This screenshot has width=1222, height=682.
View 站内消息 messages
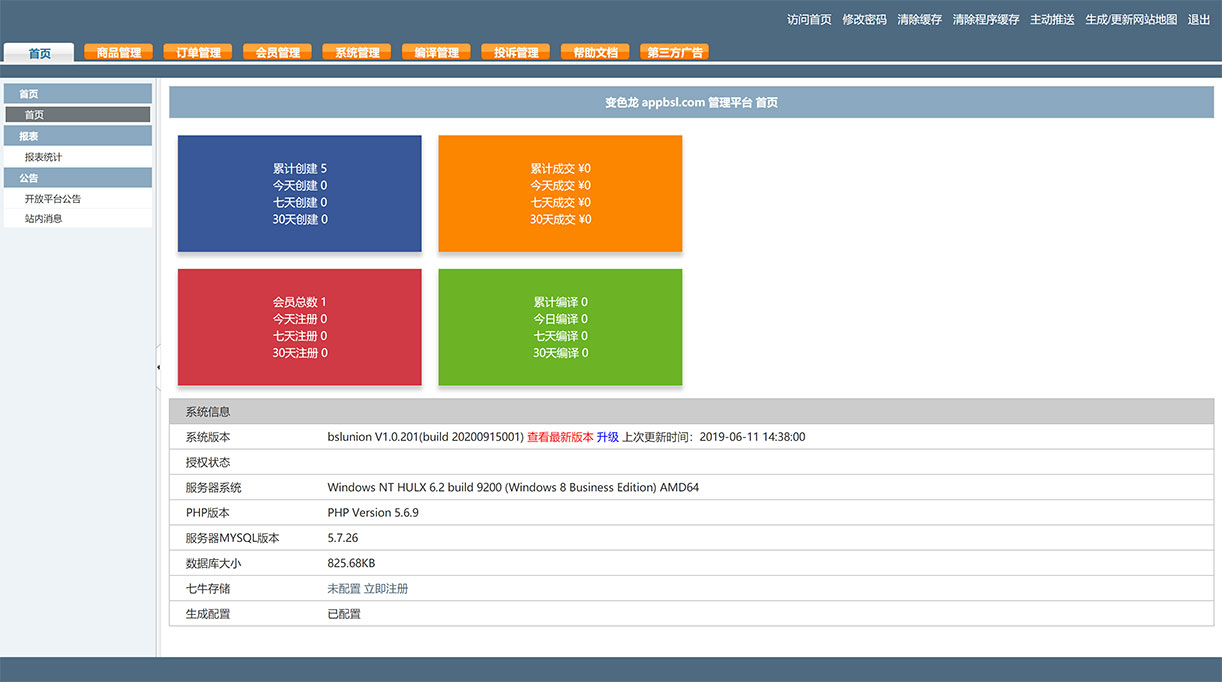click(44, 219)
